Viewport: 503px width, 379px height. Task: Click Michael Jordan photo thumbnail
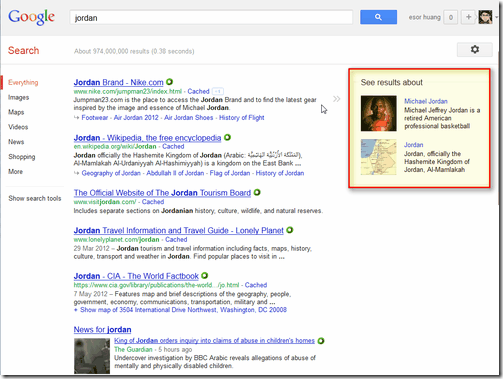coord(379,113)
